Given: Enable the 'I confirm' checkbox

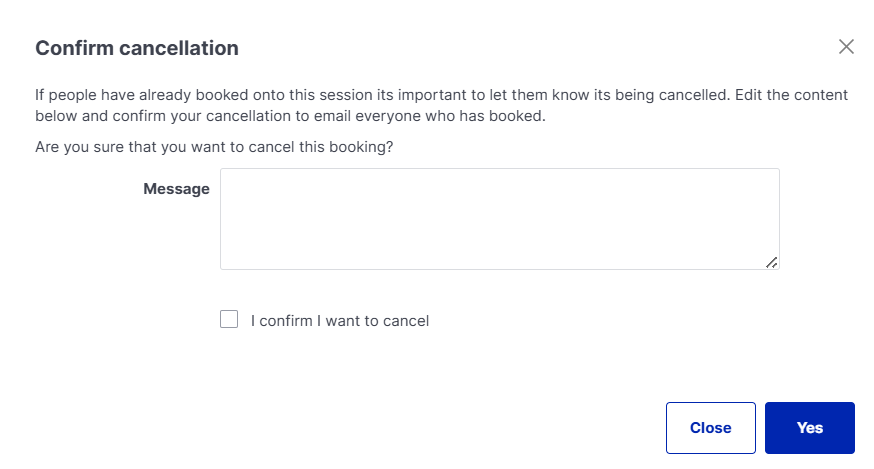Looking at the screenshot, I should pyautogui.click(x=229, y=320).
